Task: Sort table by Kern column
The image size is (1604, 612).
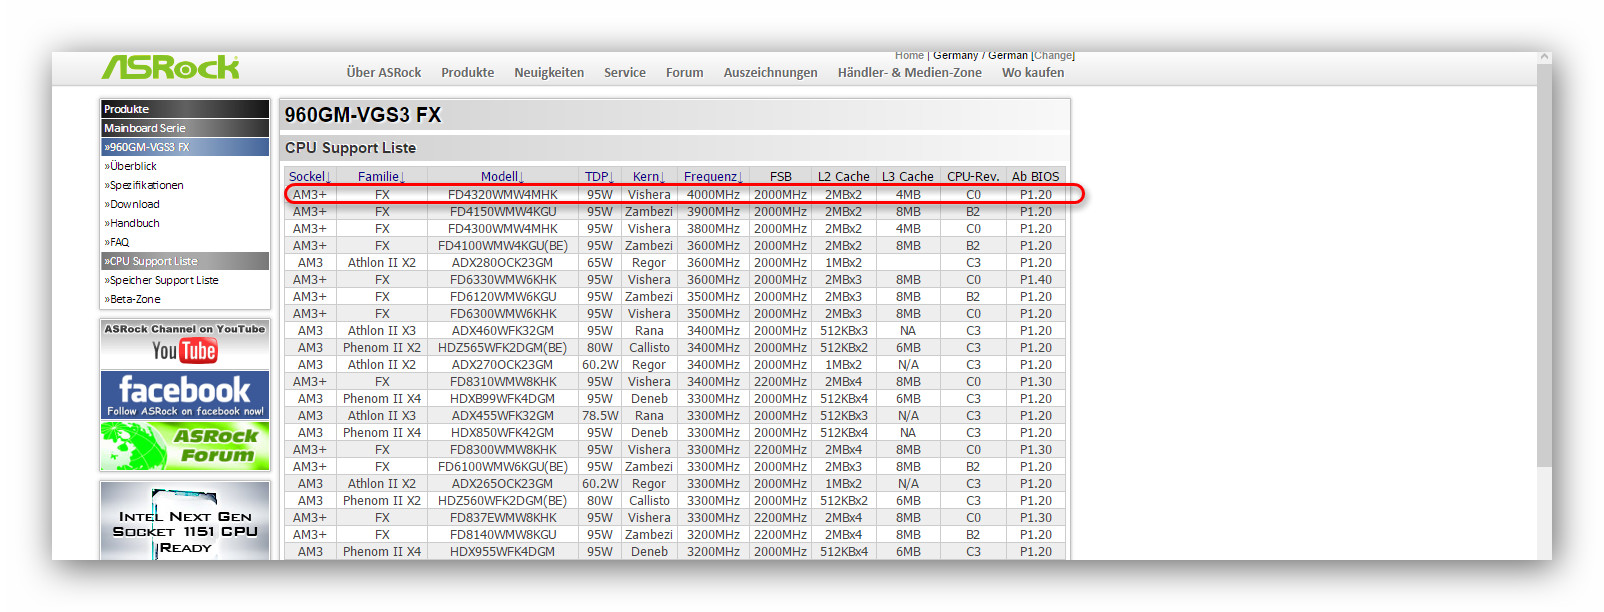Action: tap(648, 177)
